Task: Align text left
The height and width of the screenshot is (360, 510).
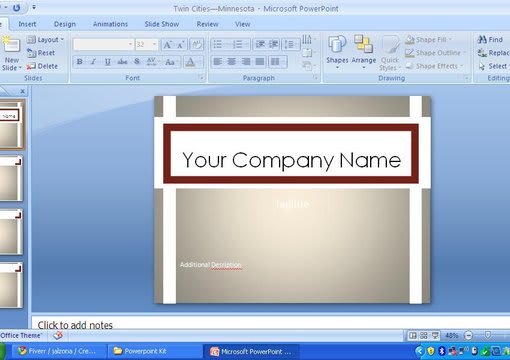Action: coord(218,62)
